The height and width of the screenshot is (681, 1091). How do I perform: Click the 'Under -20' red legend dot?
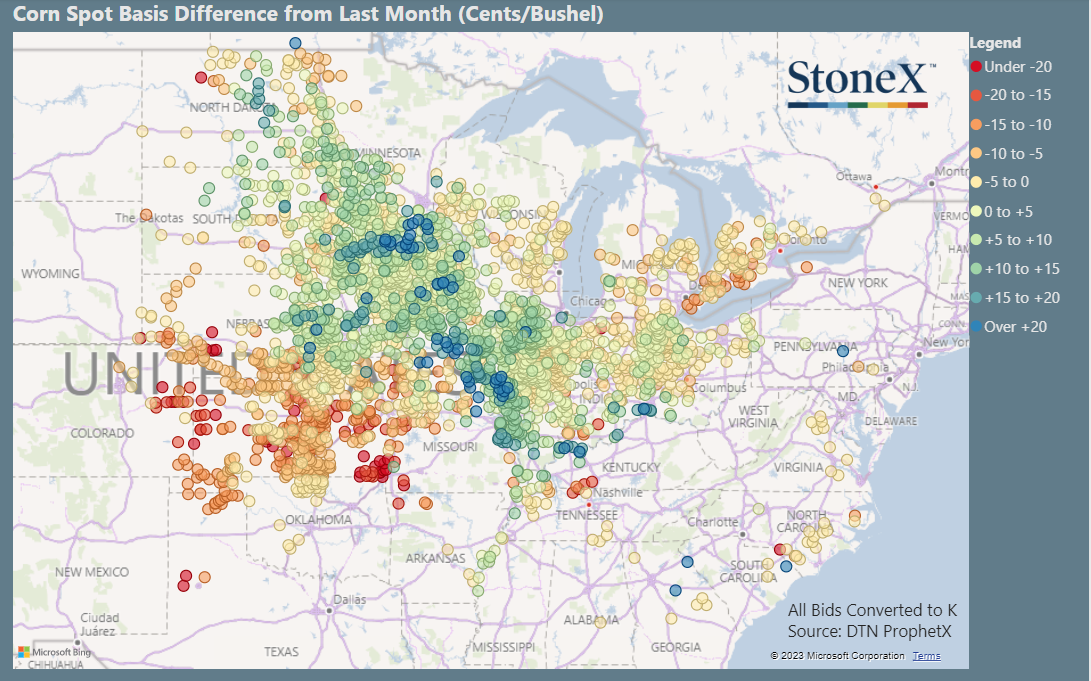[x=976, y=67]
